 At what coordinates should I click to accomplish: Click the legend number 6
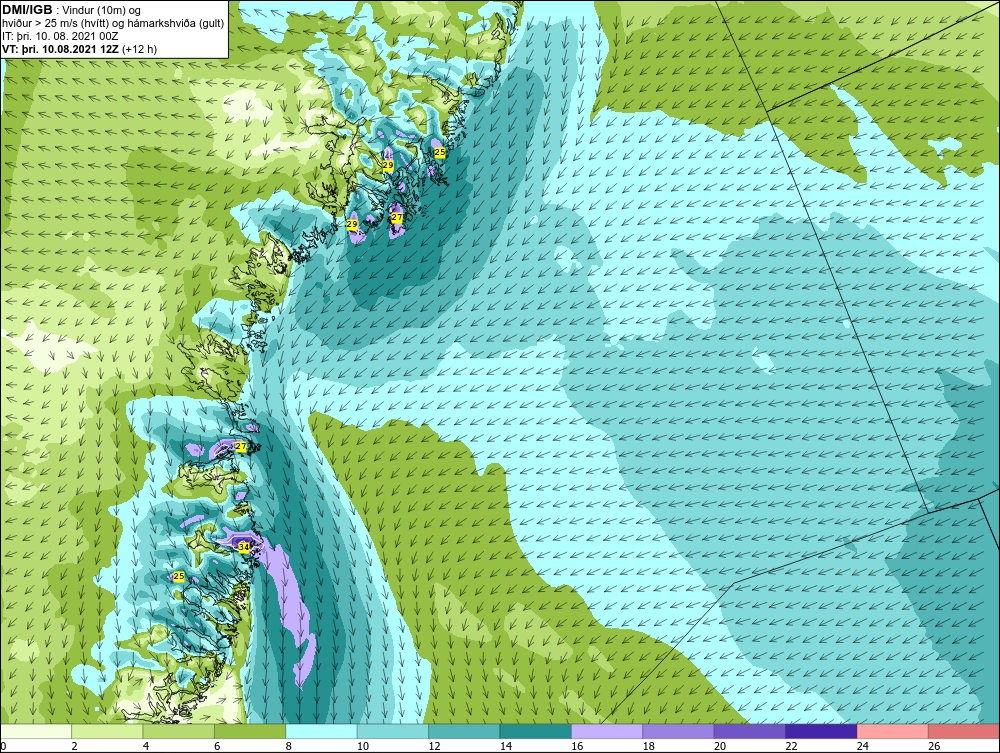pos(217,746)
